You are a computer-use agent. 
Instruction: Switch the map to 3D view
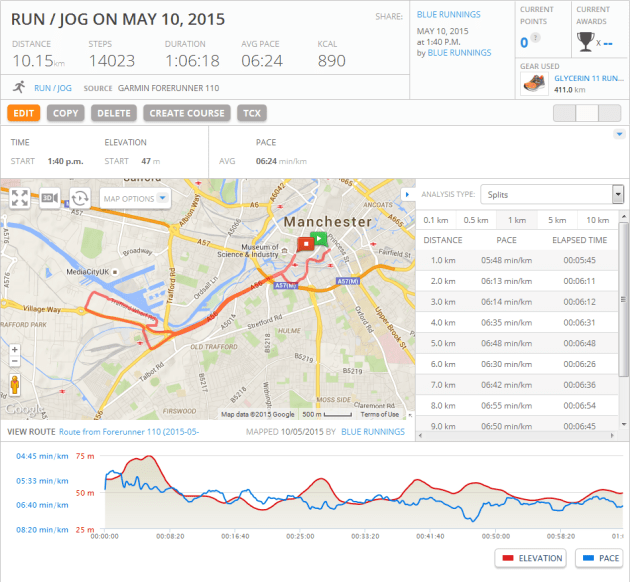(x=49, y=198)
